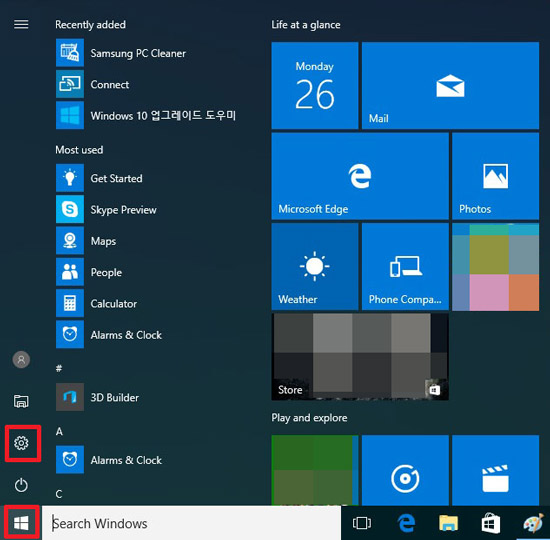Open Paint icon on the taskbar
This screenshot has height=540, width=550.
tap(534, 524)
